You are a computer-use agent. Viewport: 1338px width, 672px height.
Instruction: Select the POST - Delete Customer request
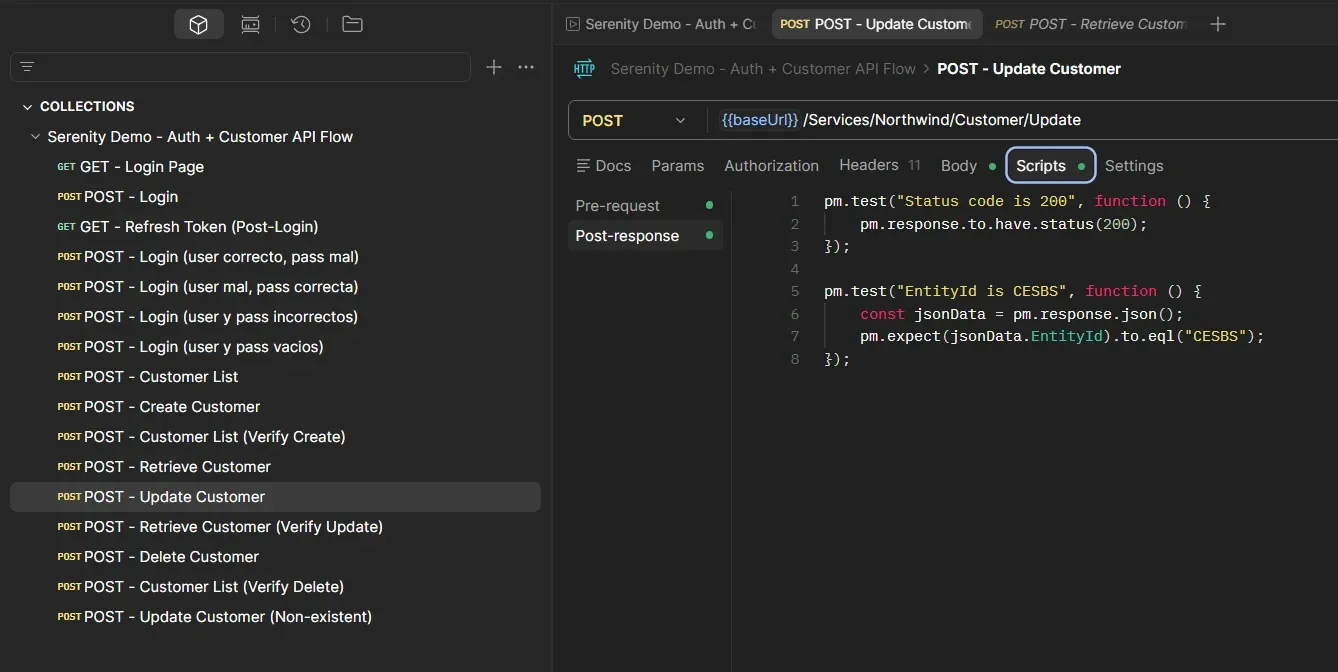point(168,556)
